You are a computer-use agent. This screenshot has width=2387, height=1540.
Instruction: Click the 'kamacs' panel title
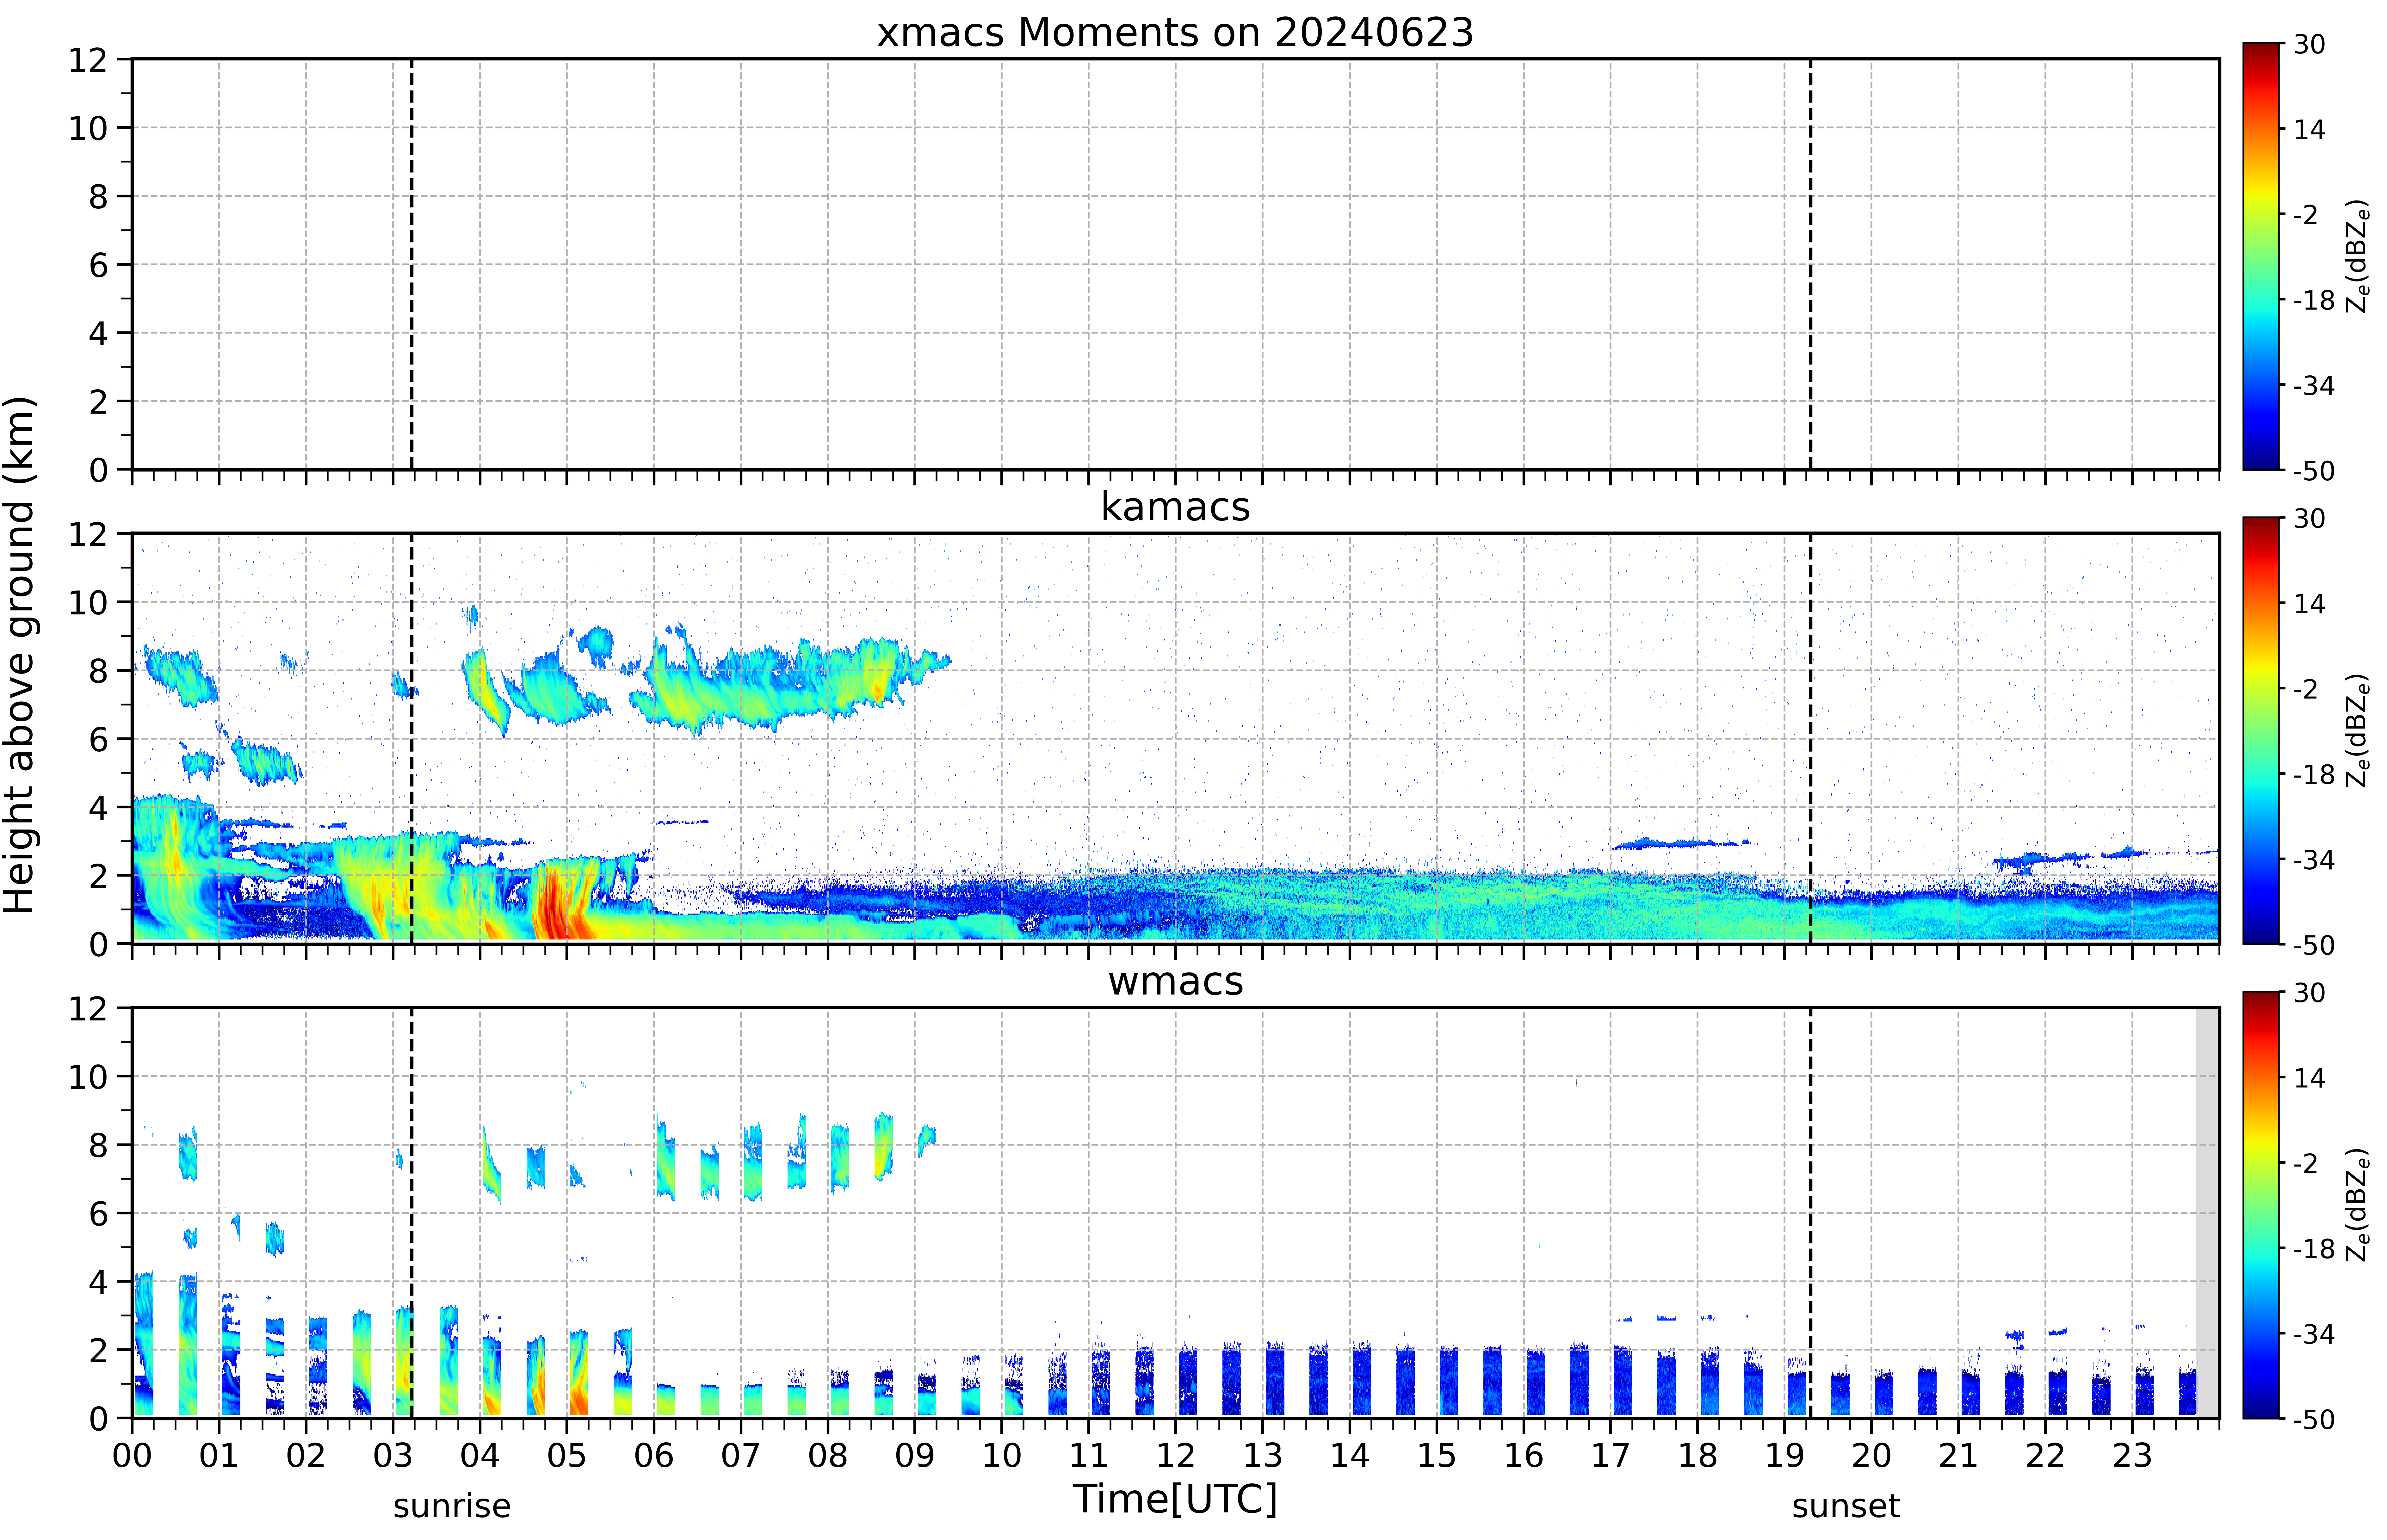[x=1175, y=507]
